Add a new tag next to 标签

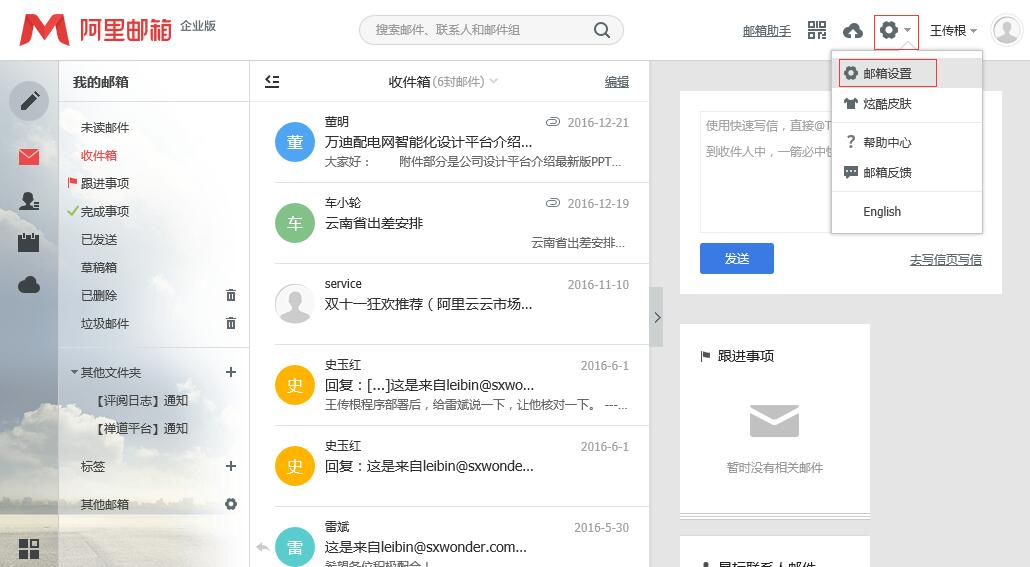(x=231, y=466)
